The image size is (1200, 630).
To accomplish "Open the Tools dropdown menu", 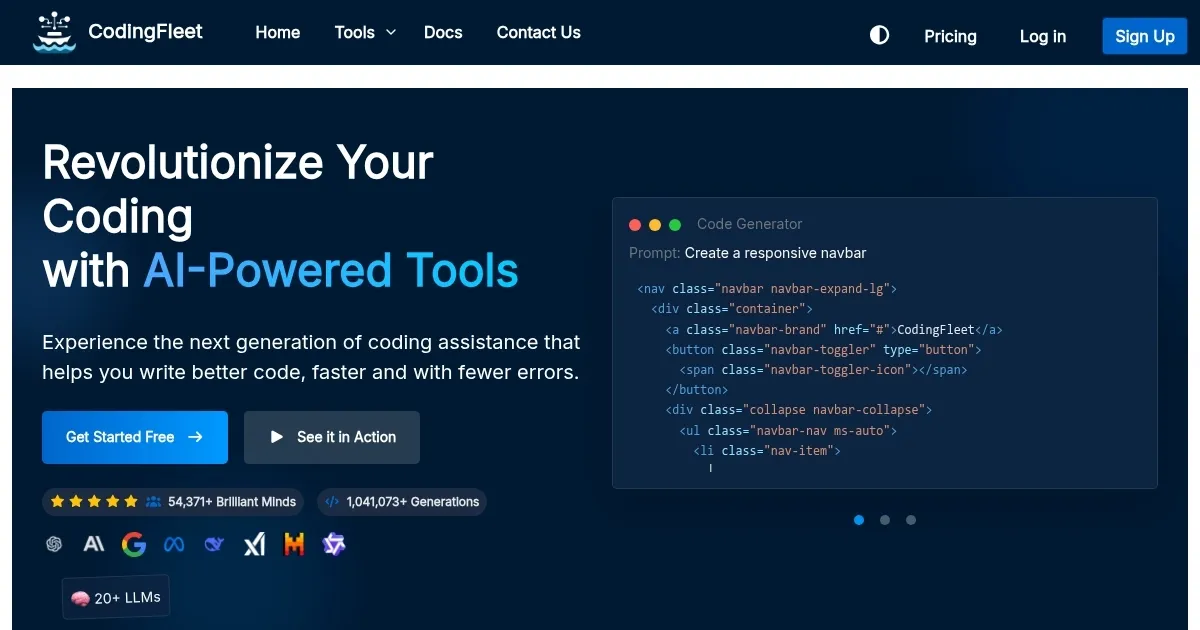I will [355, 32].
